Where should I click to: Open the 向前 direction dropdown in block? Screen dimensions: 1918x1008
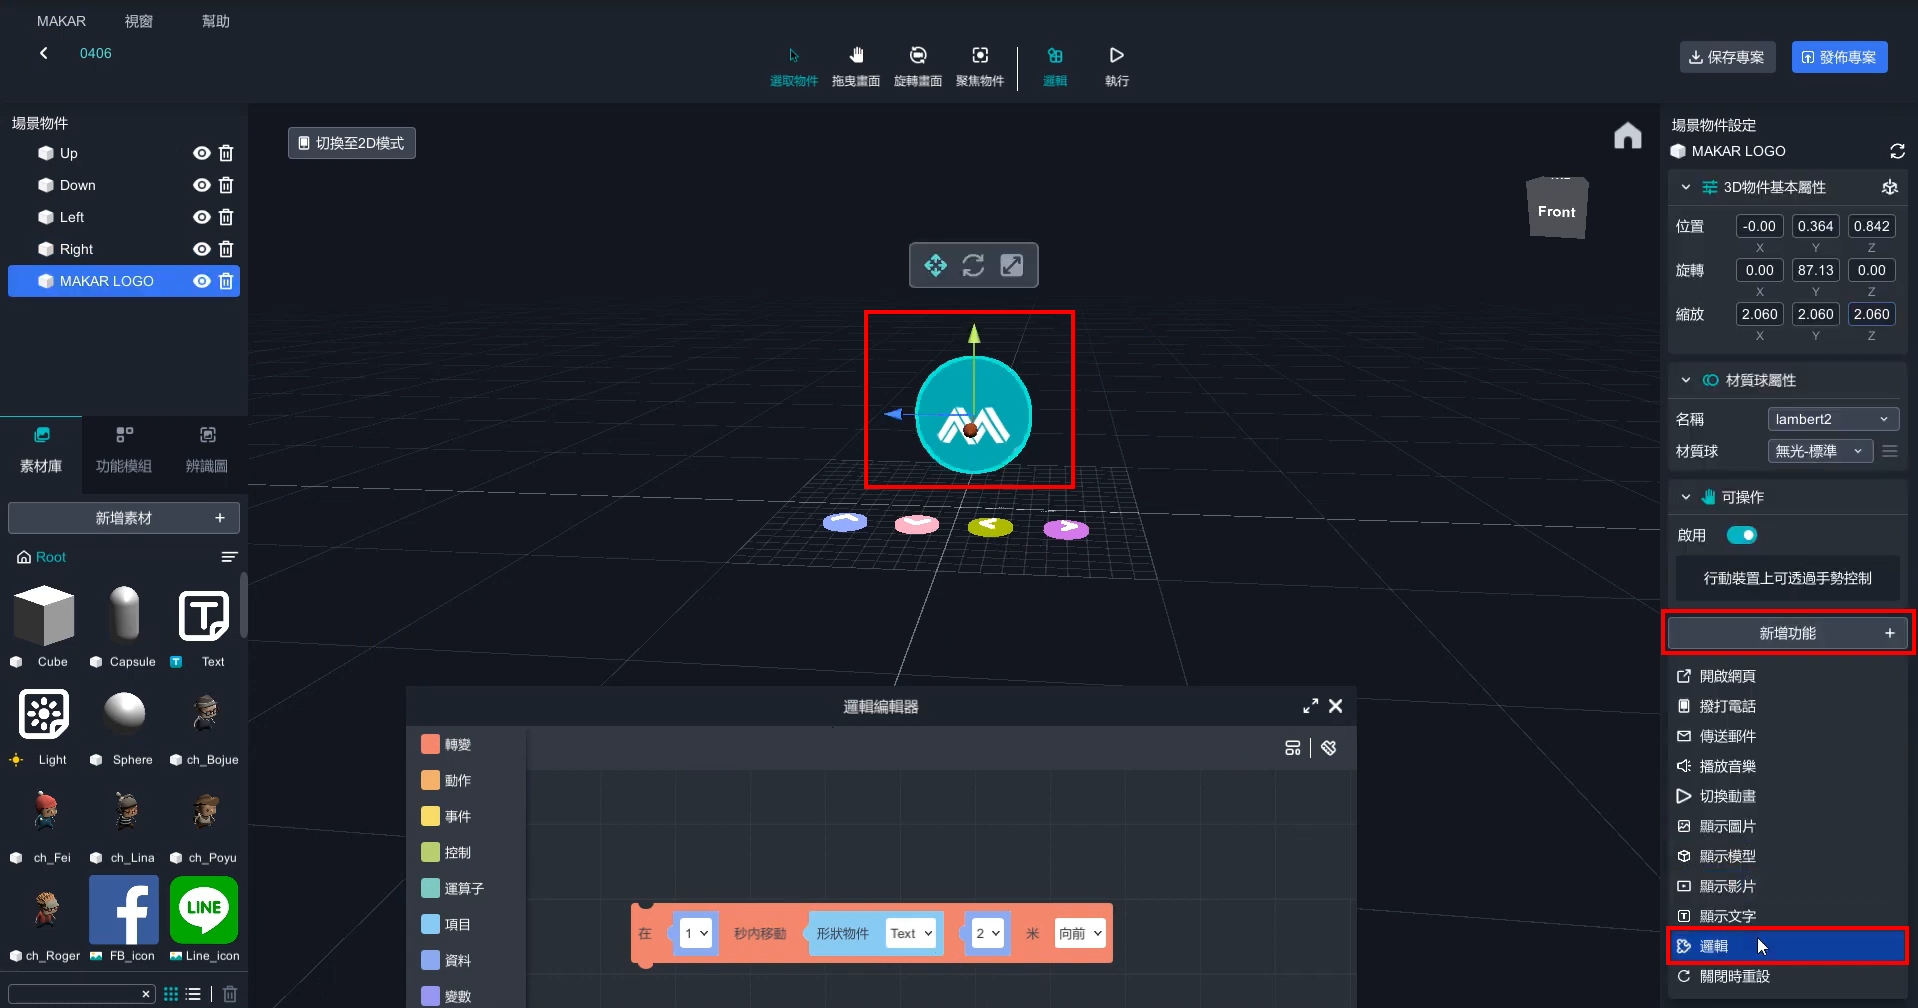tap(1081, 933)
